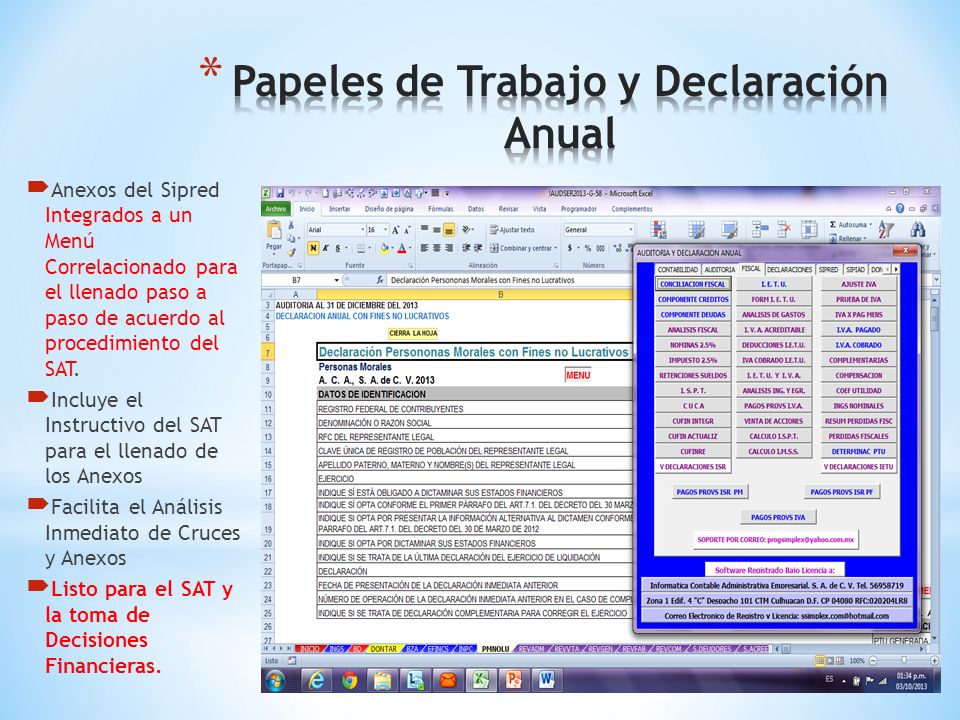Click the Insert cells icon

pyautogui.click(x=760, y=229)
